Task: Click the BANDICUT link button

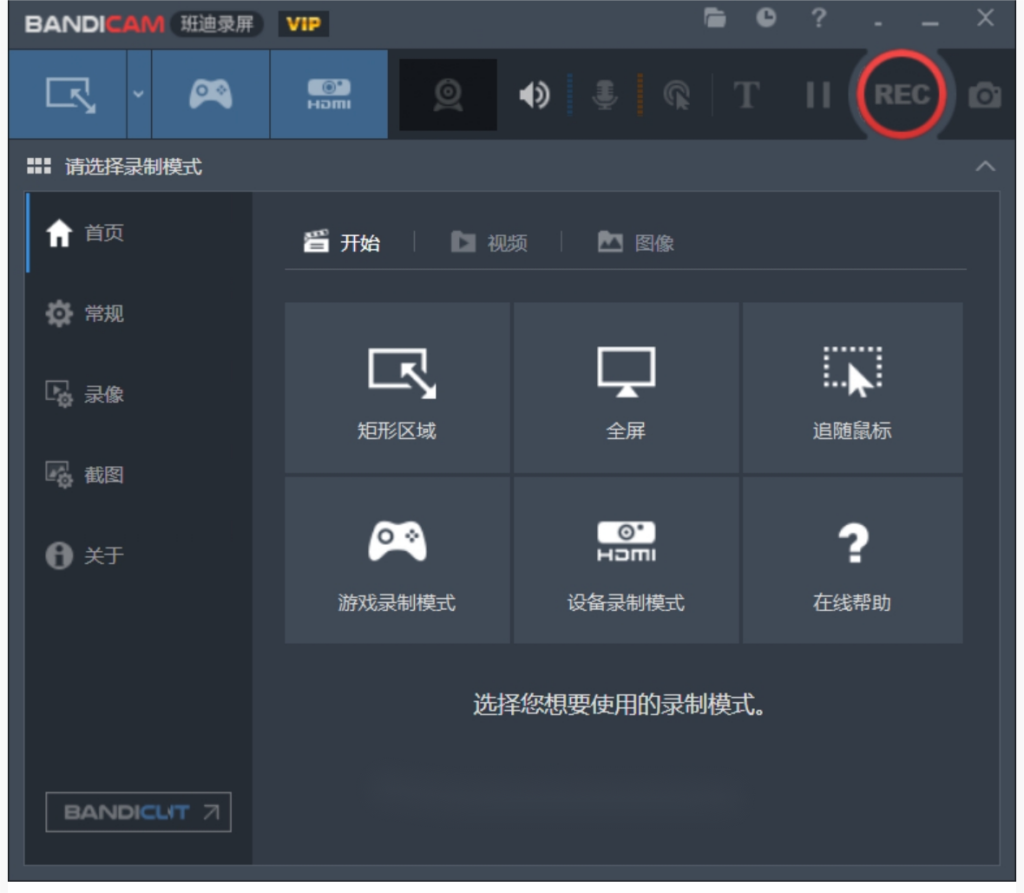Action: click(138, 812)
